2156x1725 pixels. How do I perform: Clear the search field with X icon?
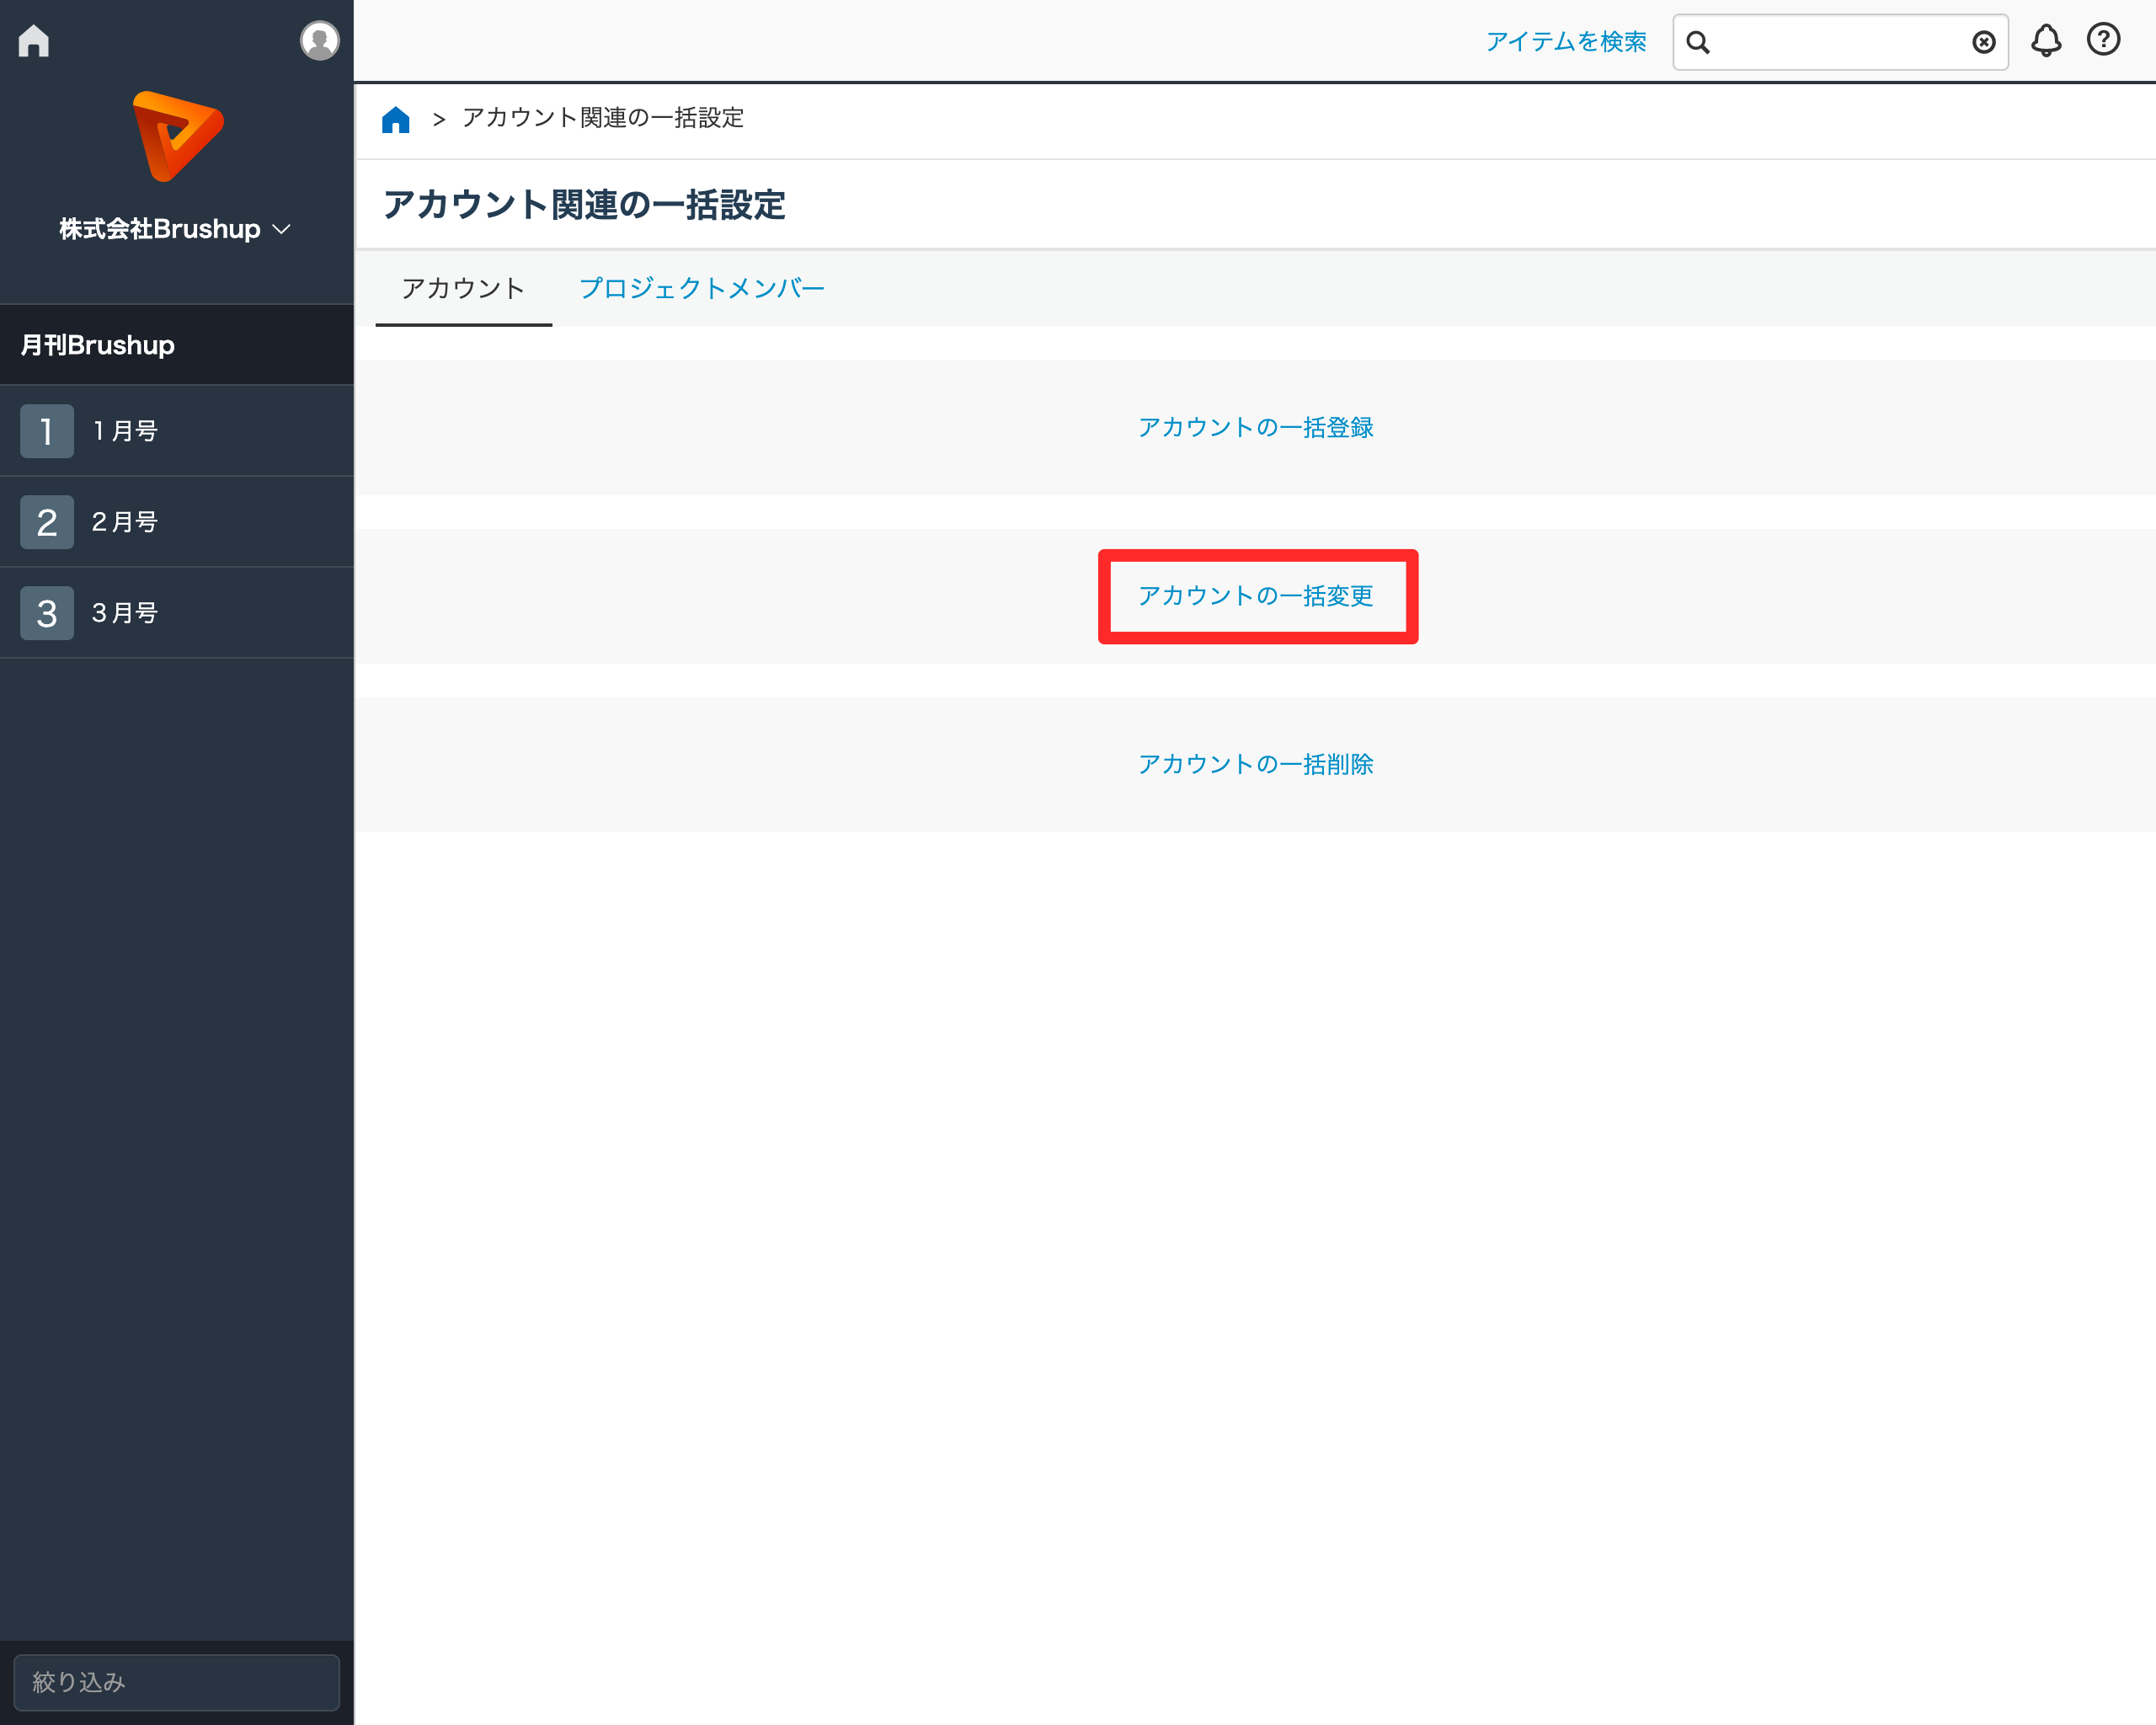[1984, 42]
